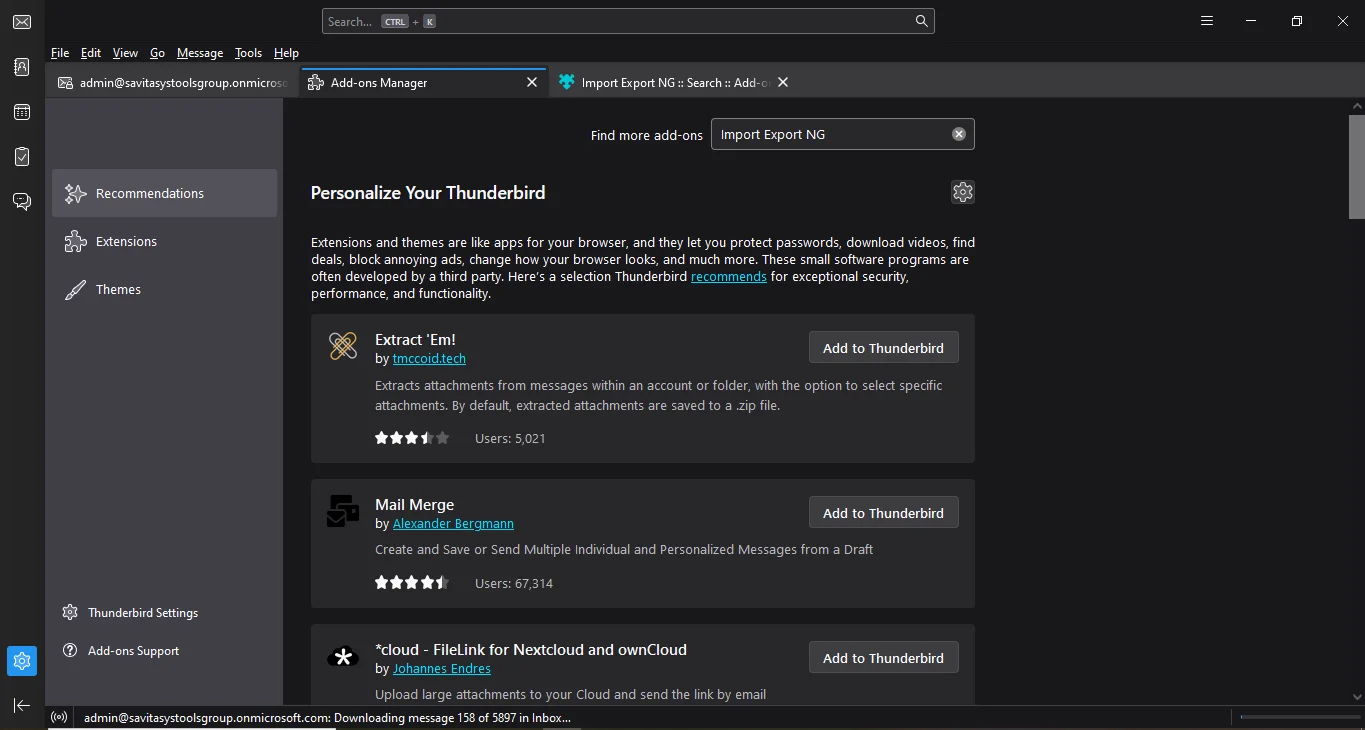Screen dimensions: 1365x730
Task: Select Extensions in the sidebar
Action: coord(165,241)
